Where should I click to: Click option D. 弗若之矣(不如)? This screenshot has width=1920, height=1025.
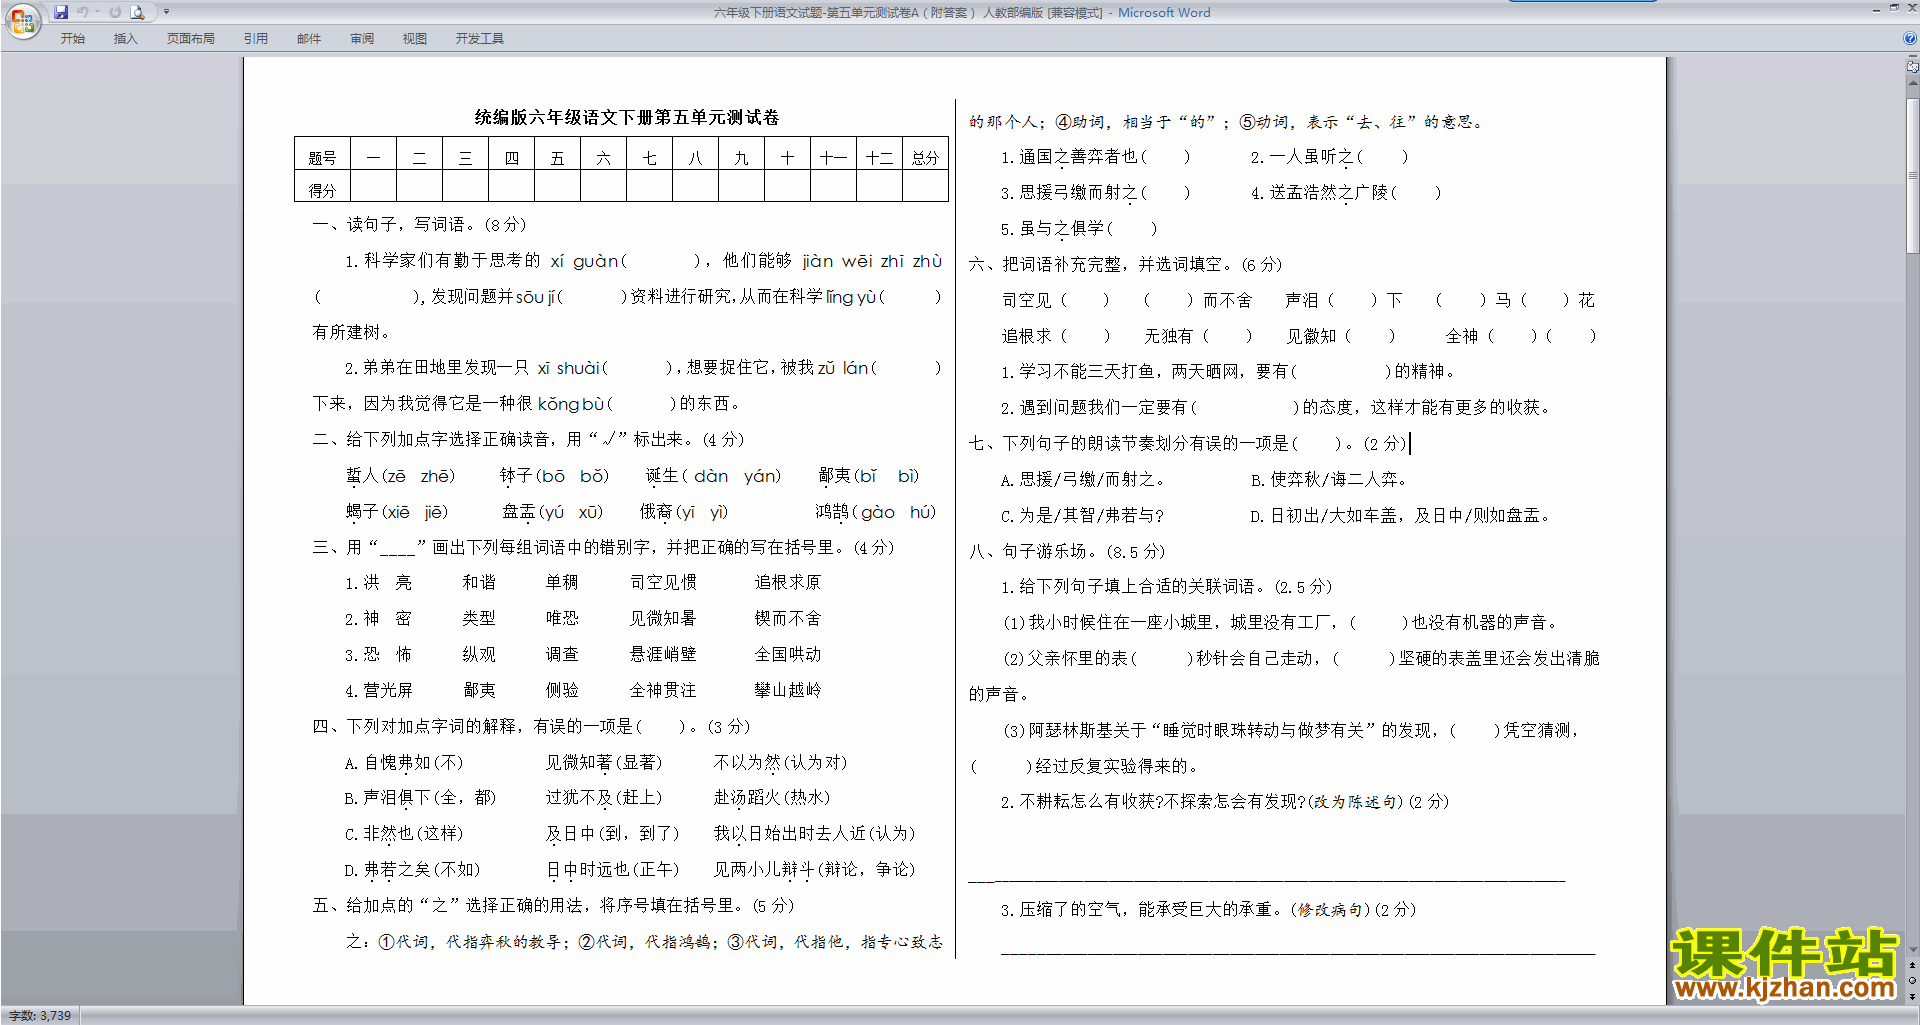(412, 870)
